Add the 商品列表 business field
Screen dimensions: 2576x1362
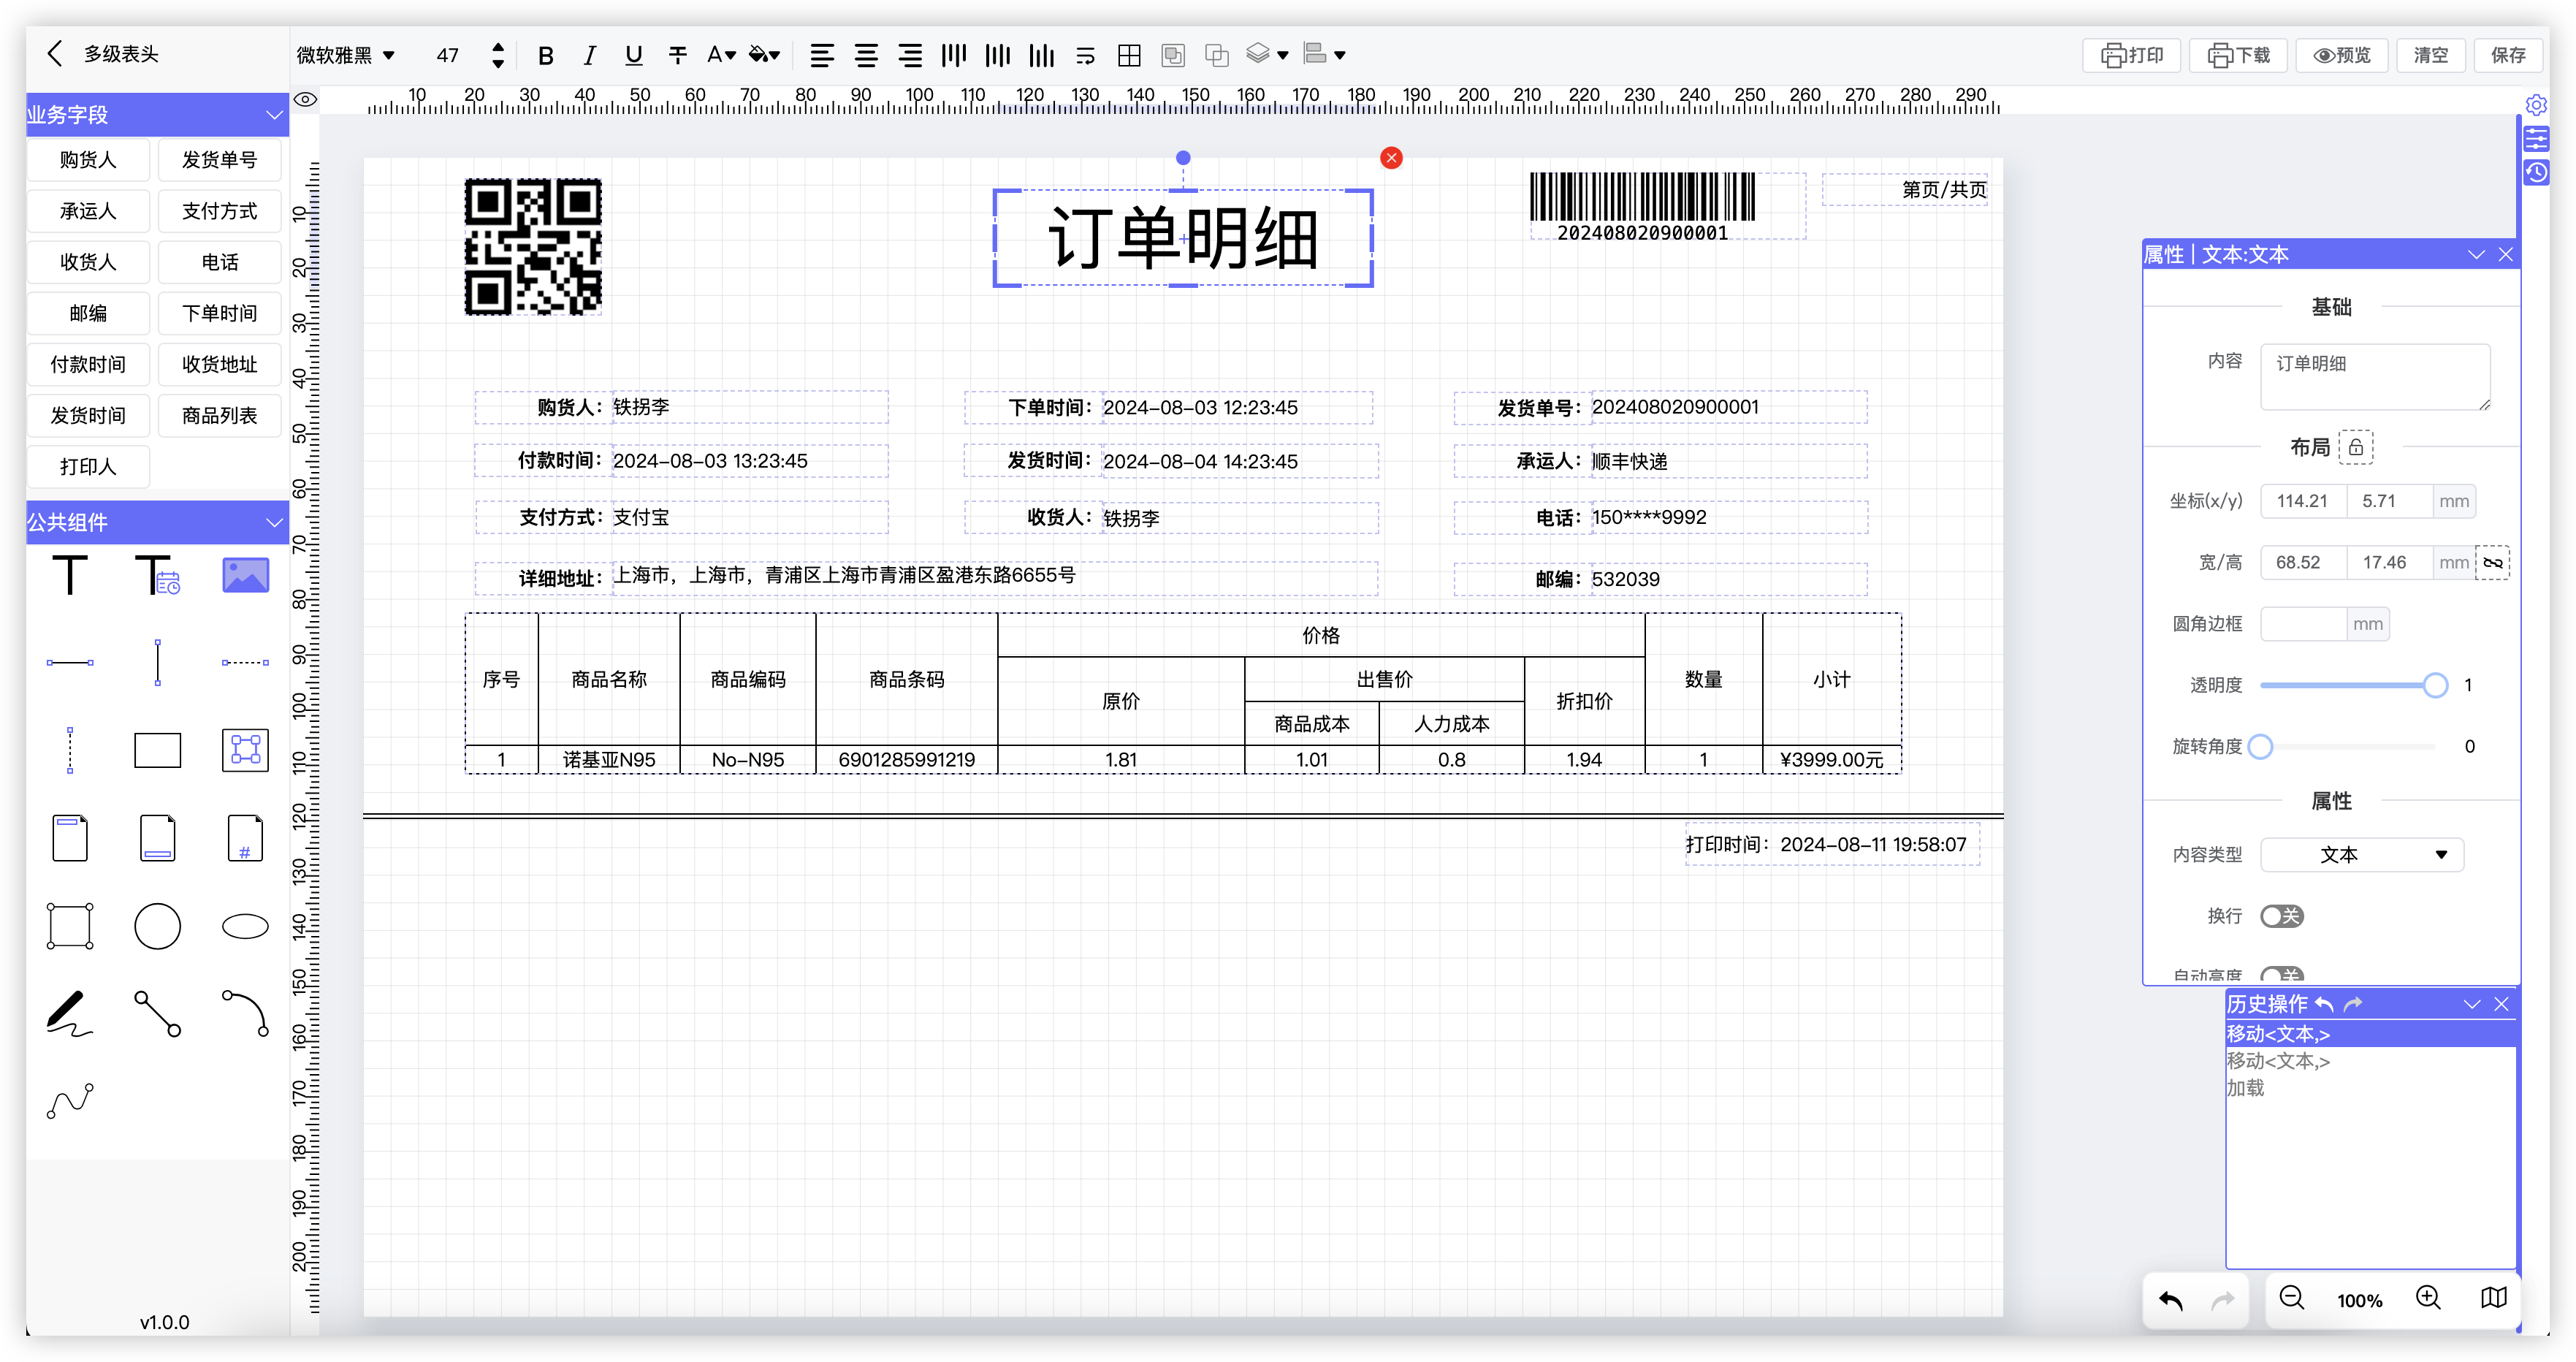tap(219, 416)
